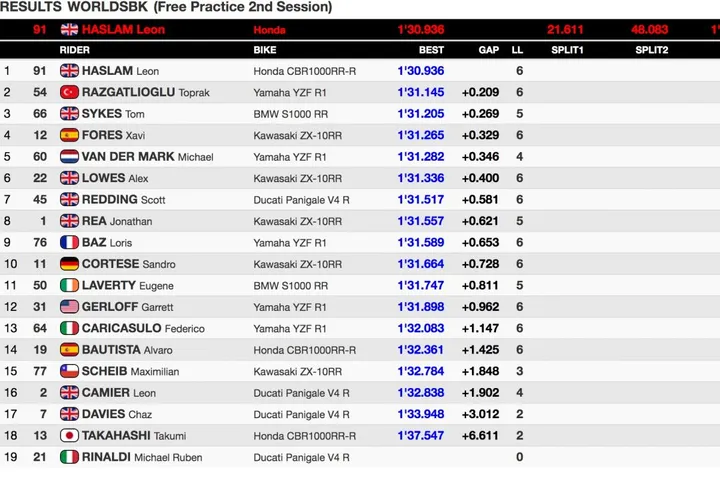Screen dimensions: 720x481
Task: Click the BIKE column header
Action: (x=265, y=50)
